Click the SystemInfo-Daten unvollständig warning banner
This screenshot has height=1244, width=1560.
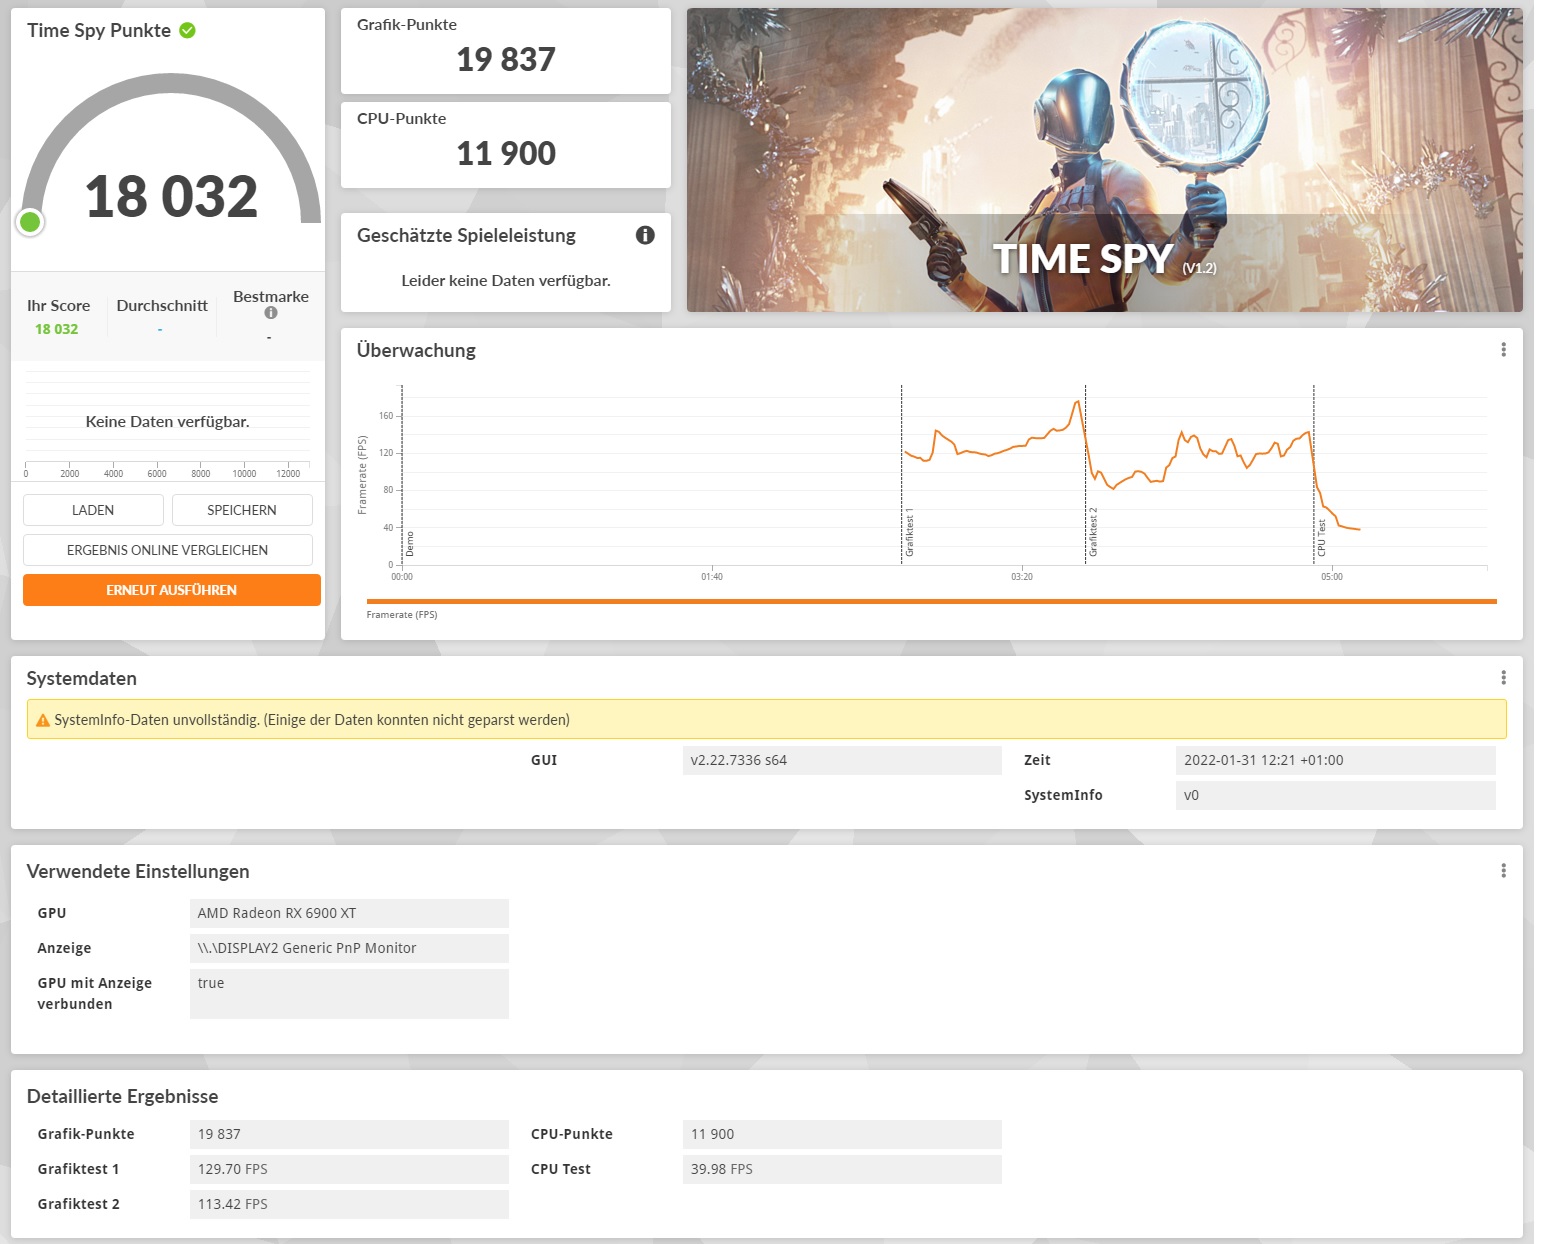[767, 720]
